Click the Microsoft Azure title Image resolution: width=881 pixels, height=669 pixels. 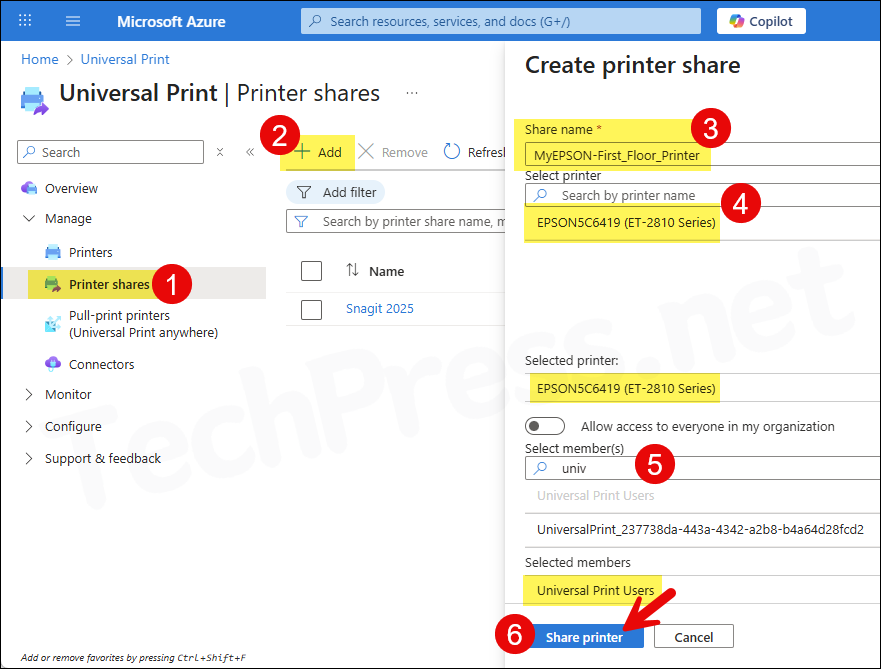click(171, 21)
